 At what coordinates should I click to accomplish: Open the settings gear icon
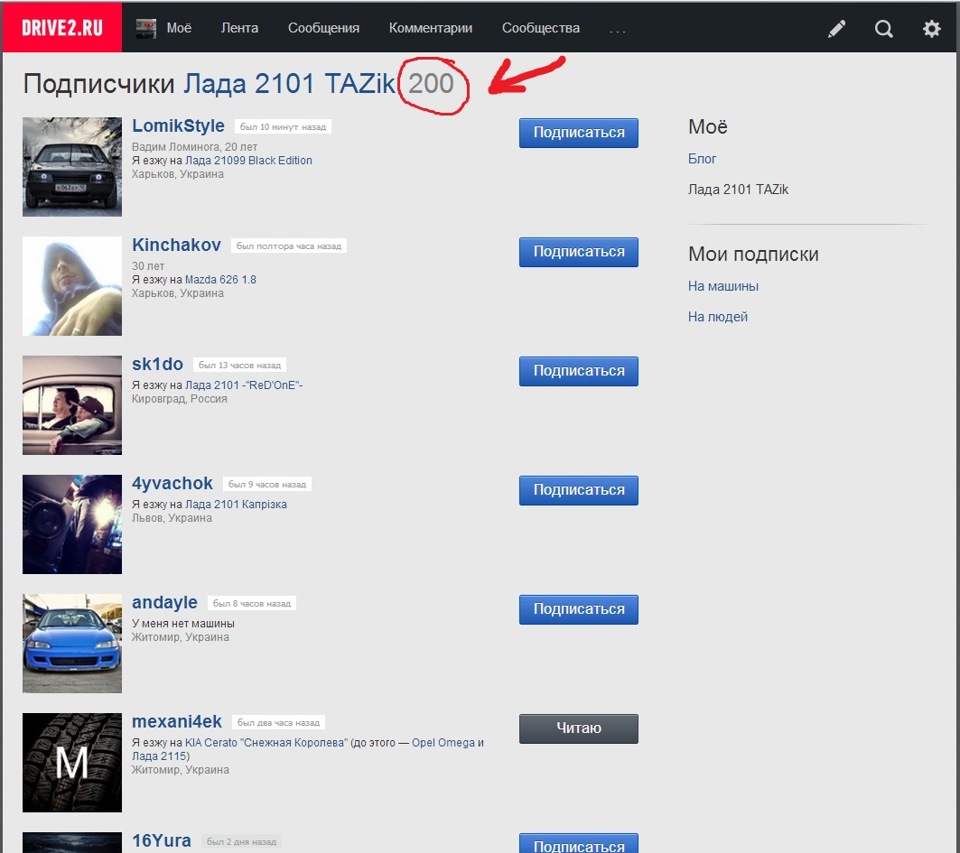(931, 28)
